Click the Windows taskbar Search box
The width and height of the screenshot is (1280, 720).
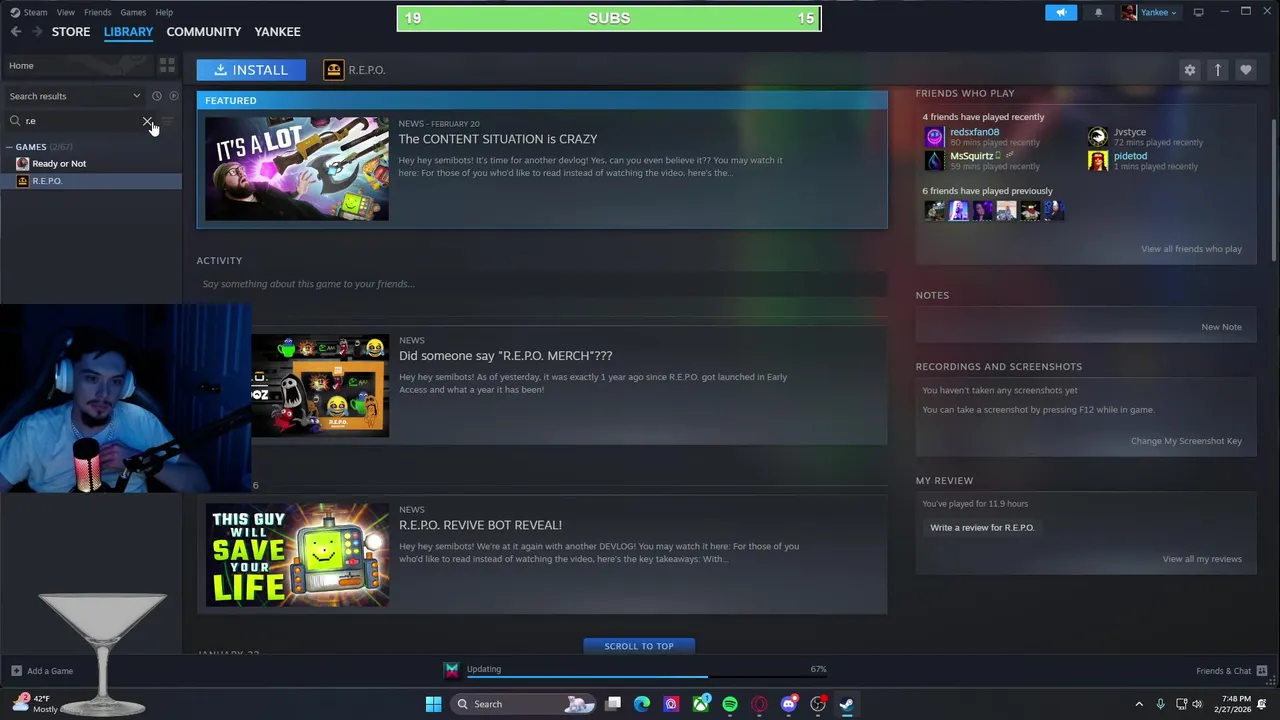pyautogui.click(x=523, y=704)
